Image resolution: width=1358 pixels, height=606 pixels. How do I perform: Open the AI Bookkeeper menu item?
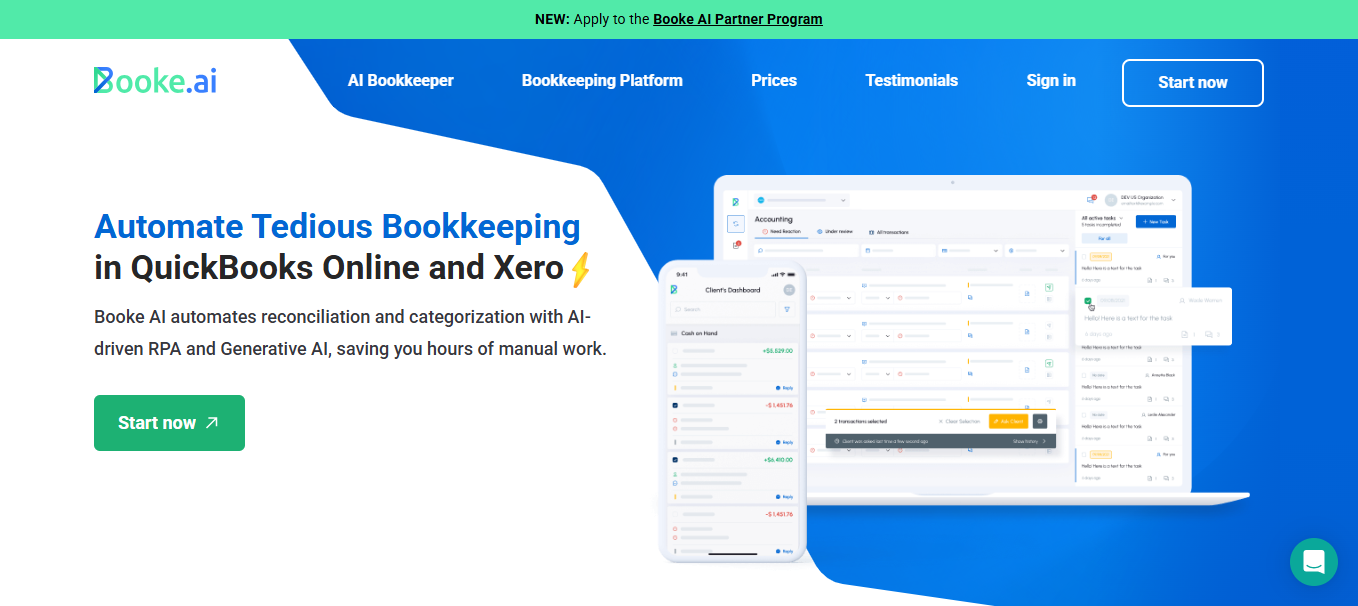[401, 81]
